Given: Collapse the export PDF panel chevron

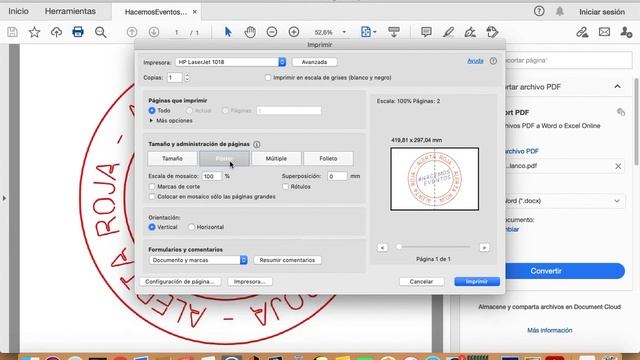Looking at the screenshot, I should 617,87.
